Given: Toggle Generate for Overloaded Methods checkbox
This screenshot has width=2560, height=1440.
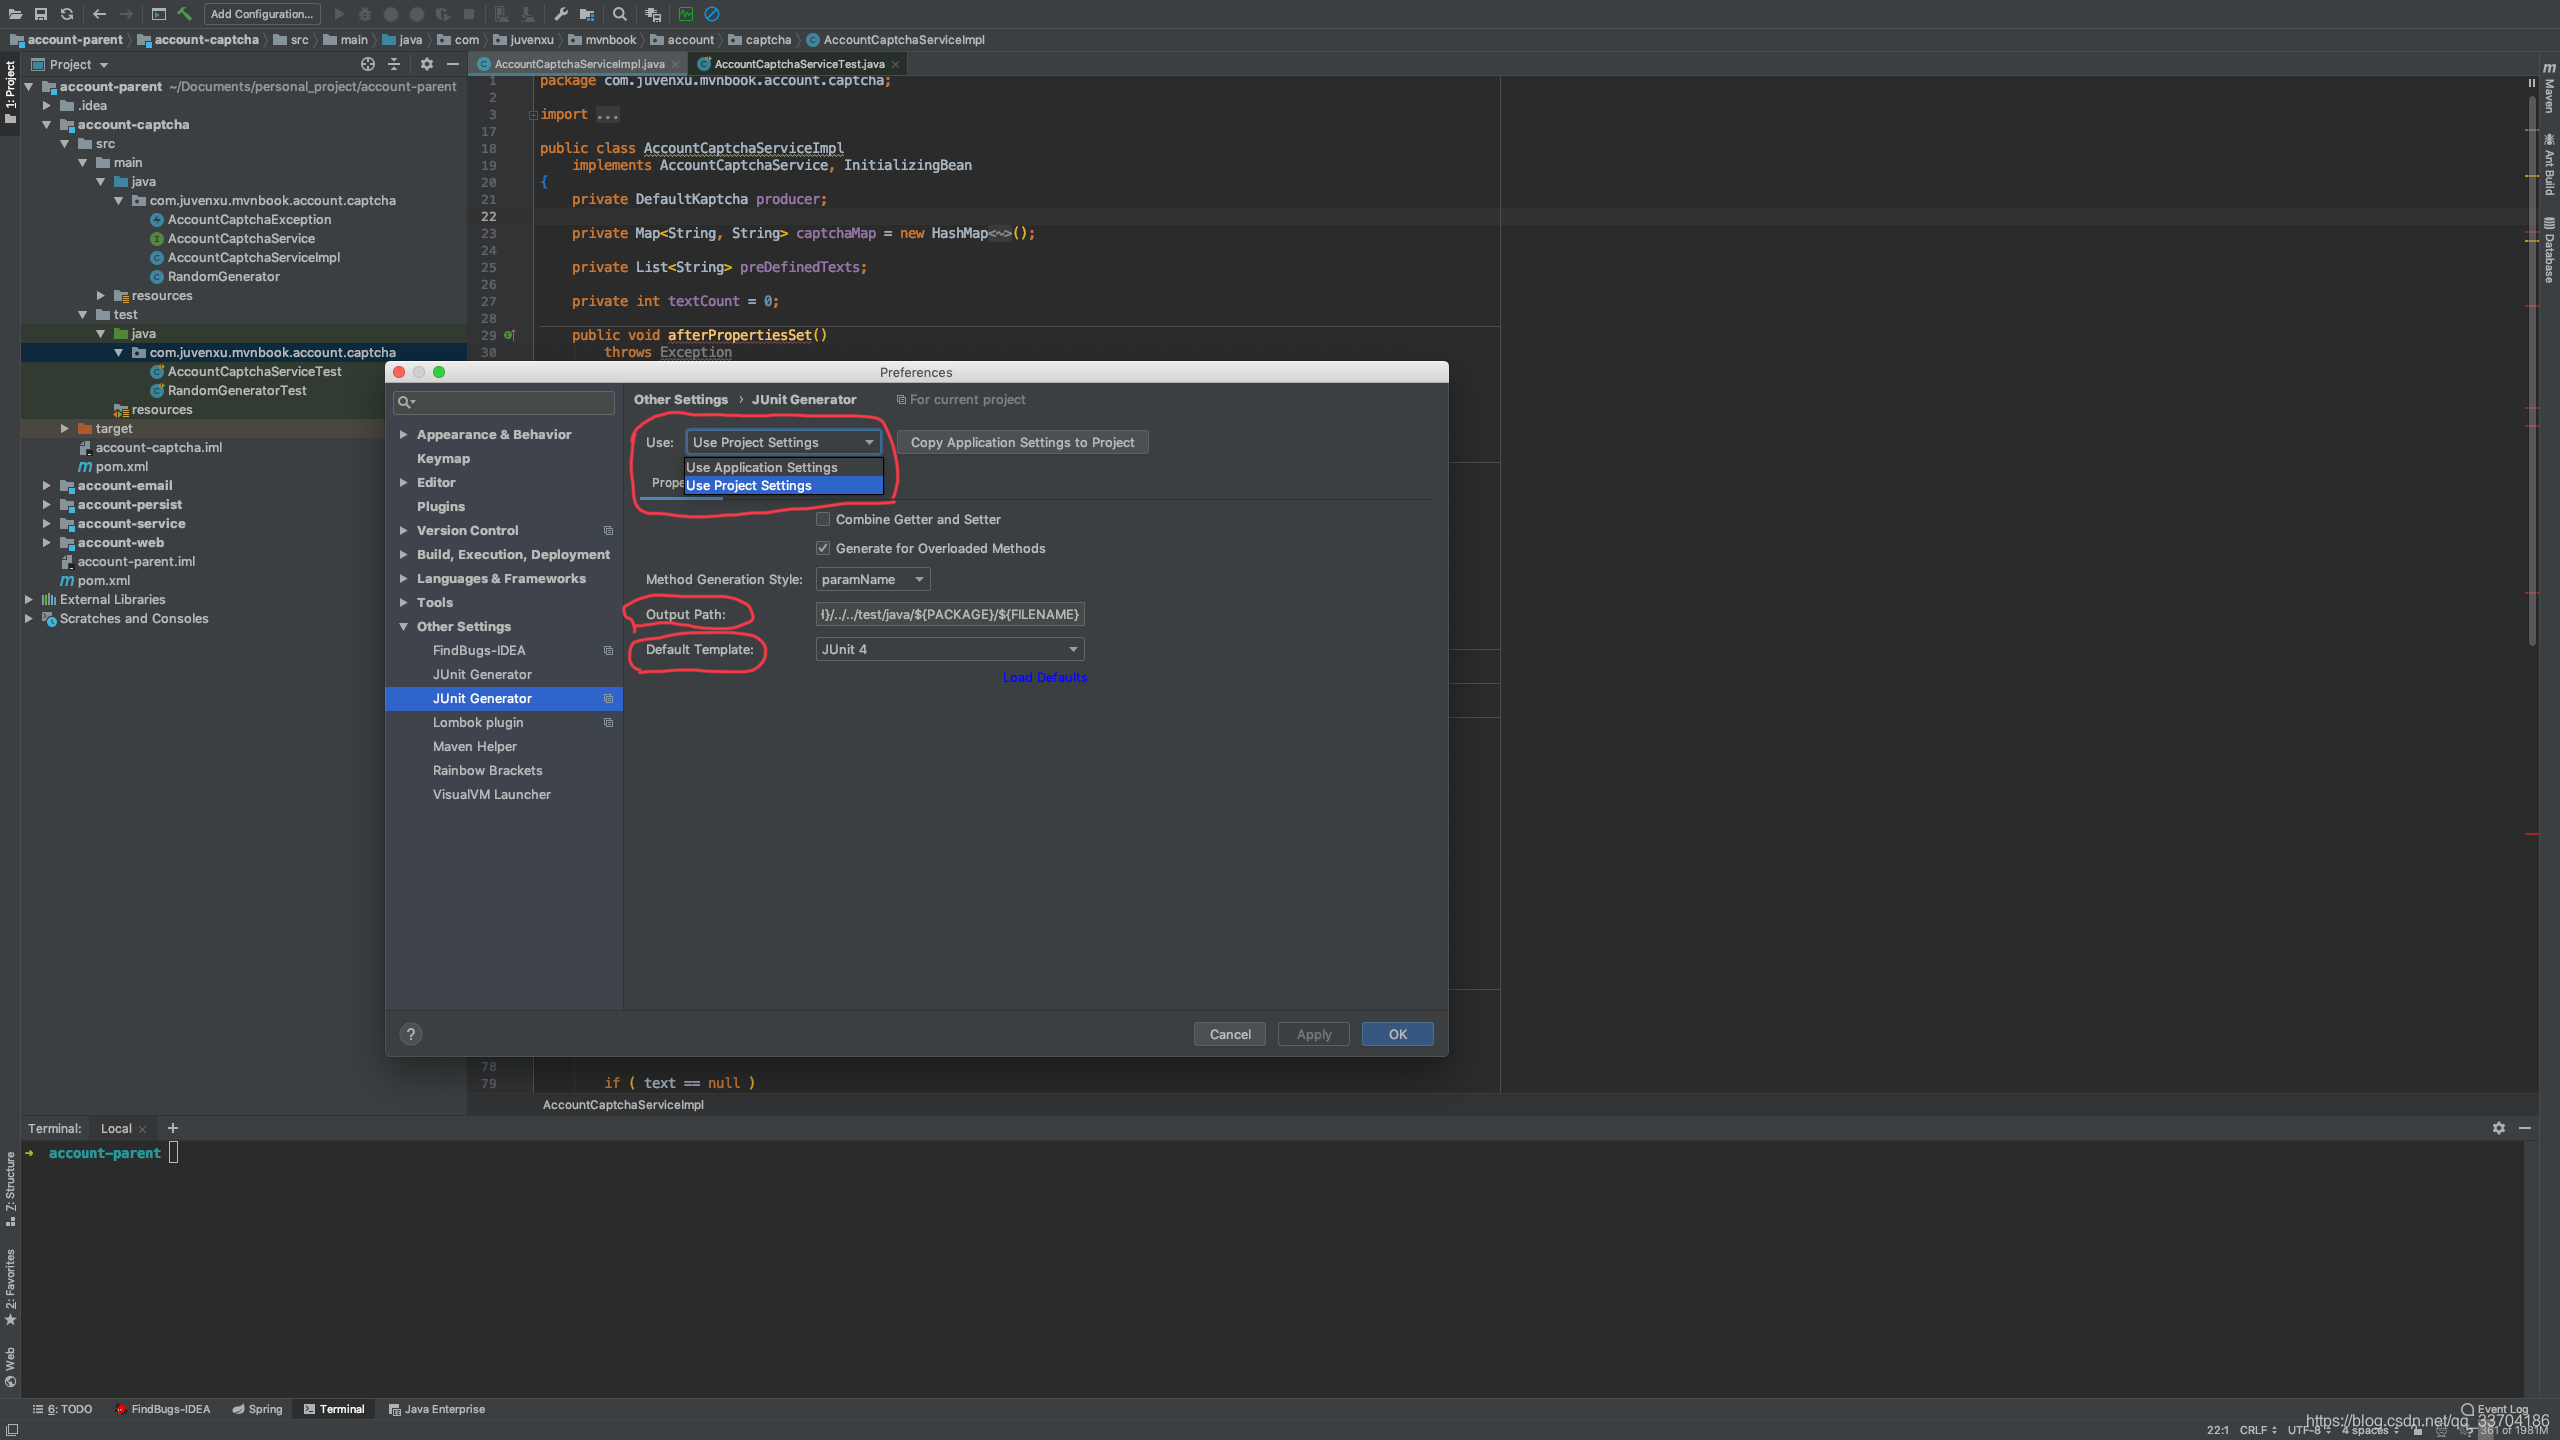Looking at the screenshot, I should (823, 548).
